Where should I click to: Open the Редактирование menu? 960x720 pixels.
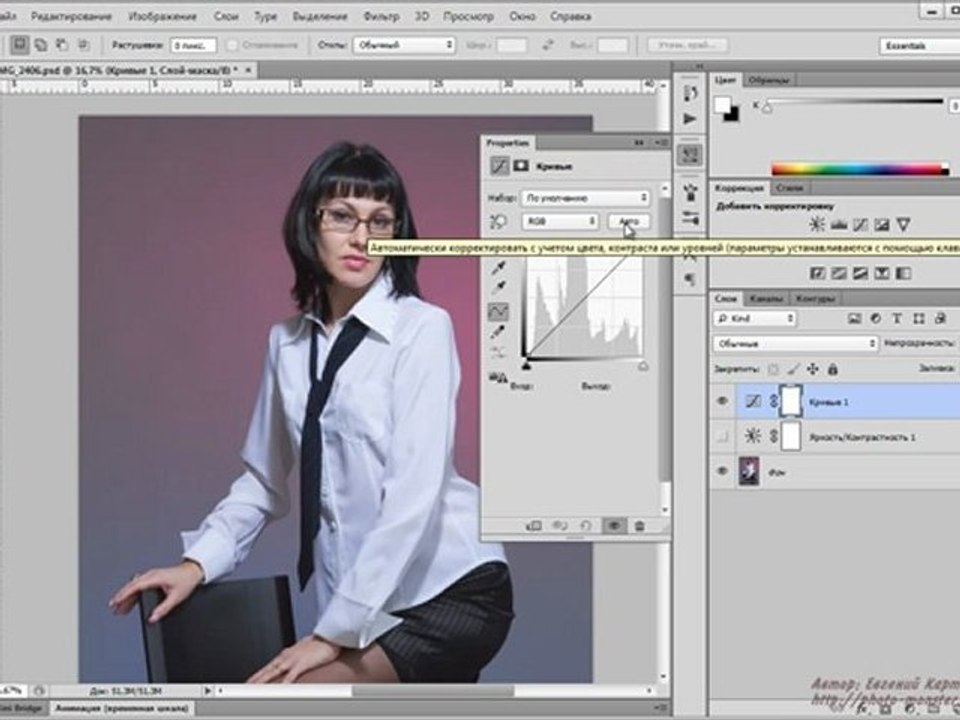tap(72, 17)
